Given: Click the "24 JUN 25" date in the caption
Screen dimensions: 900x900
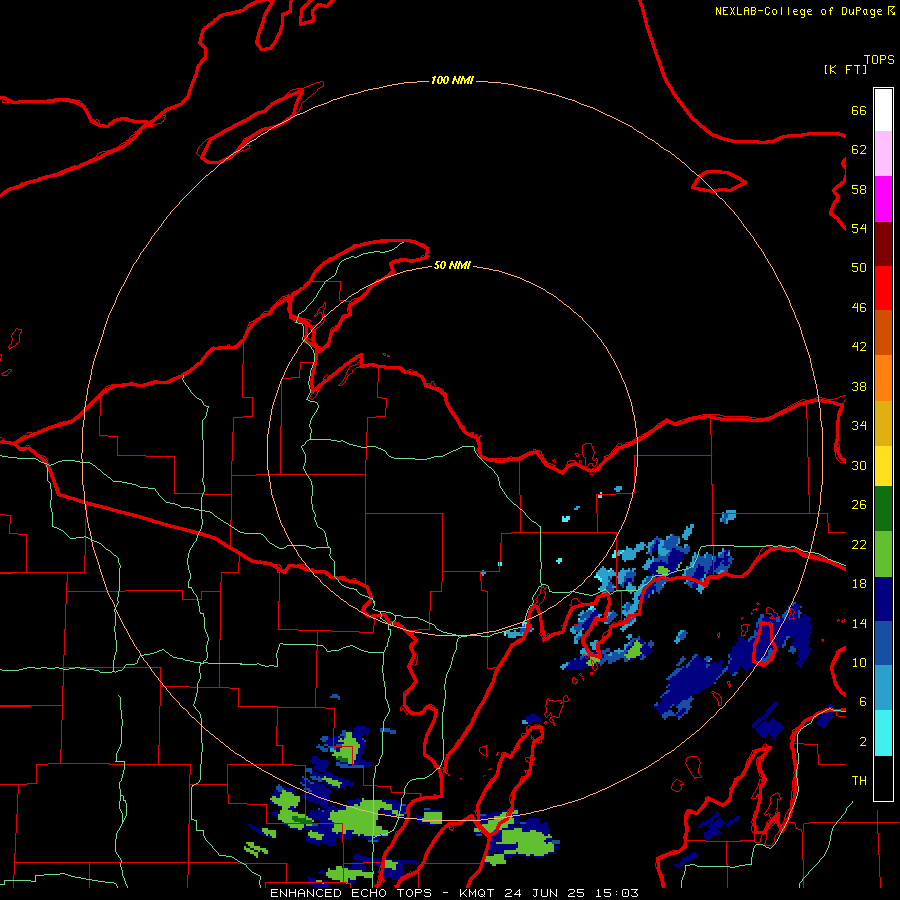Looking at the screenshot, I should click(x=544, y=893).
